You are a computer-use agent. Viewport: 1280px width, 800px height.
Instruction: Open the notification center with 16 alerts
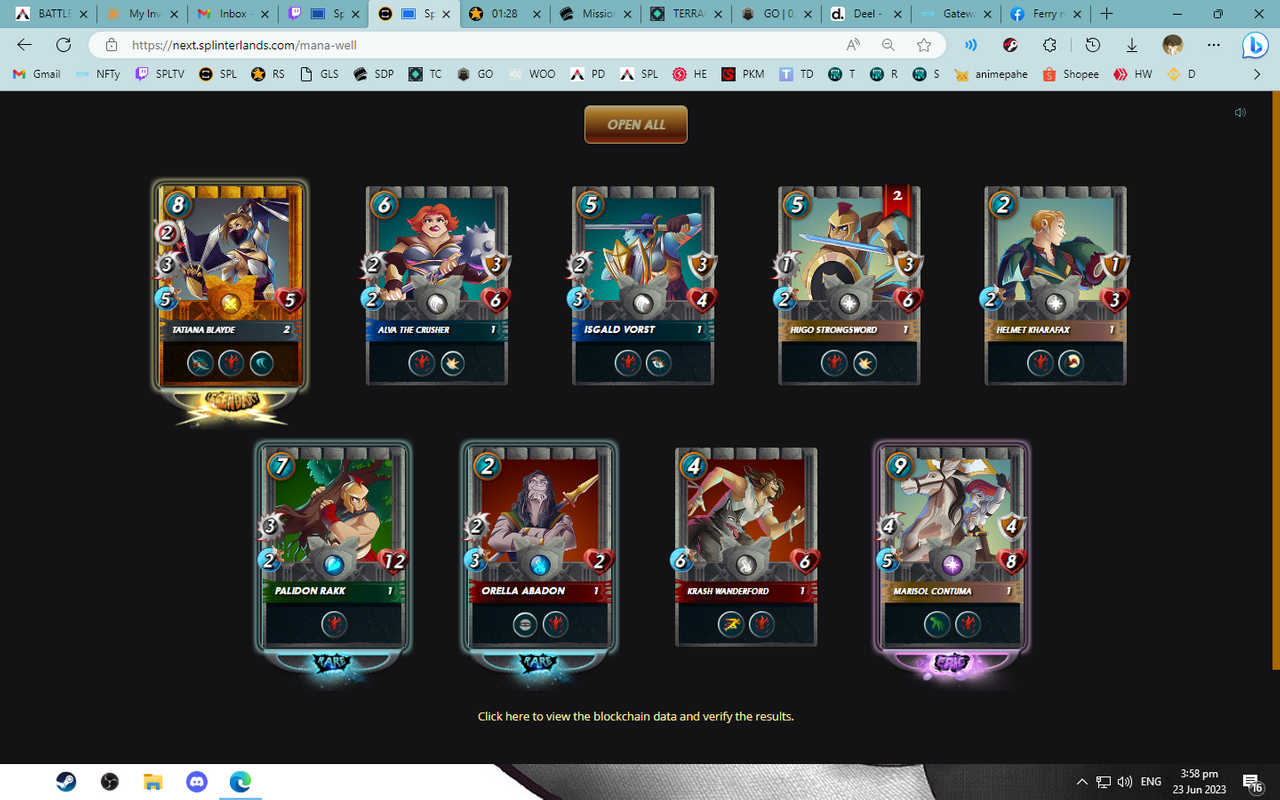1251,782
